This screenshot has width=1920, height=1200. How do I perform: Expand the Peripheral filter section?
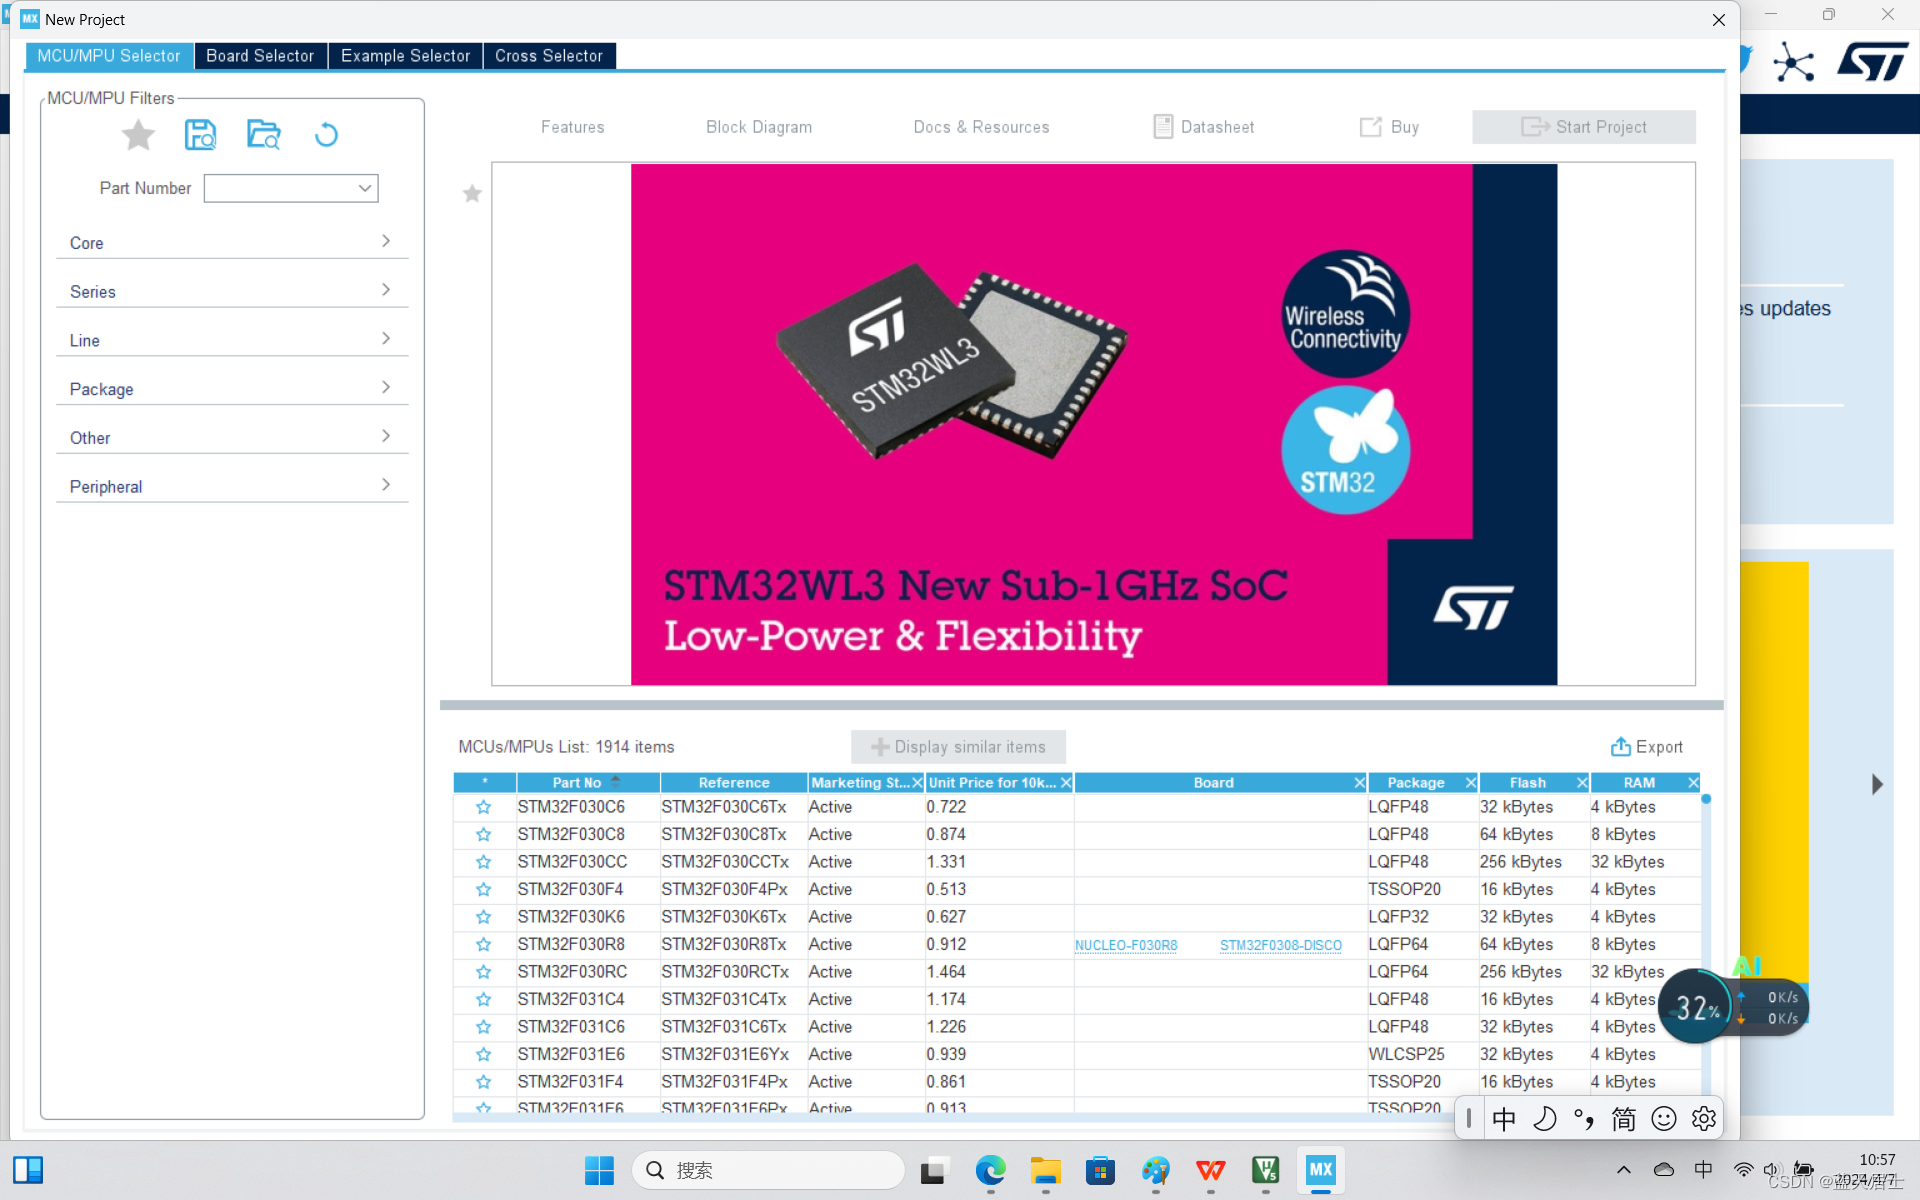232,487
